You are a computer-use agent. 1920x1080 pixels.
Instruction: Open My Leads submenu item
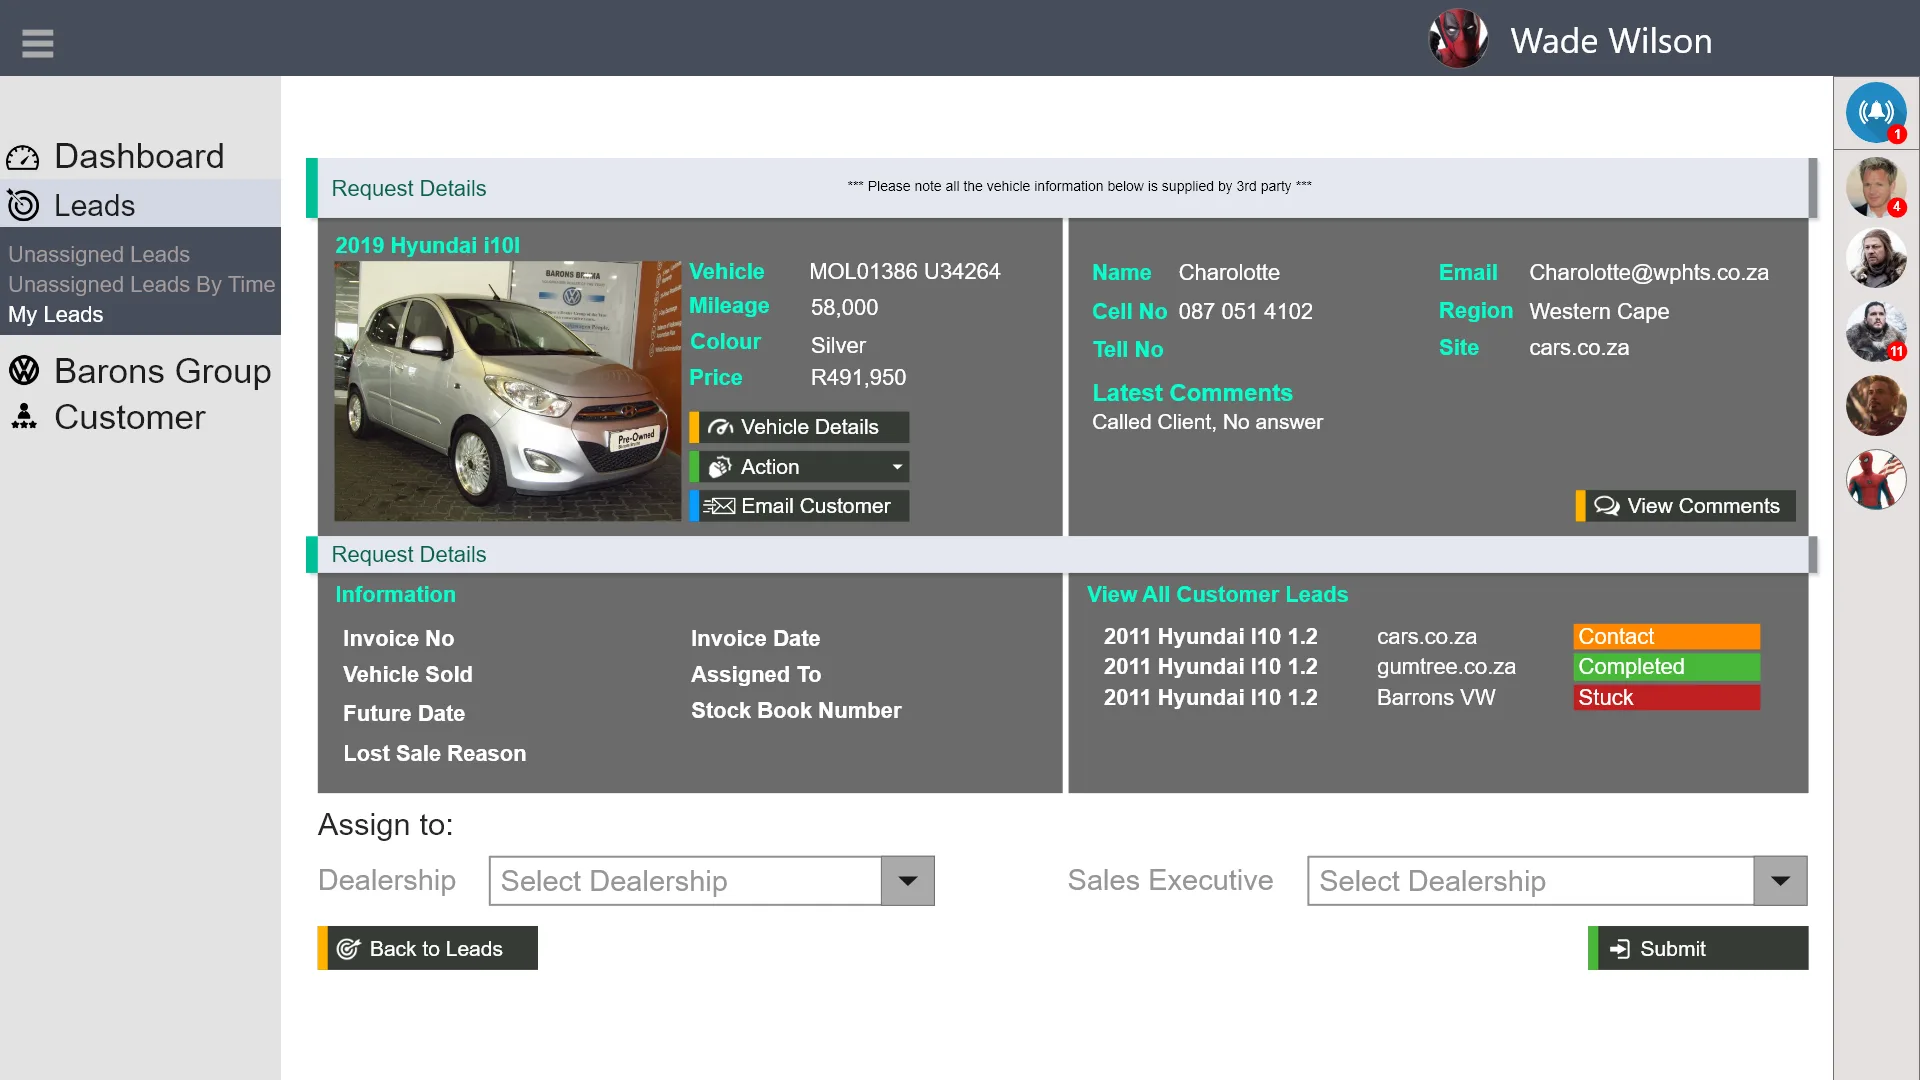pyautogui.click(x=55, y=314)
